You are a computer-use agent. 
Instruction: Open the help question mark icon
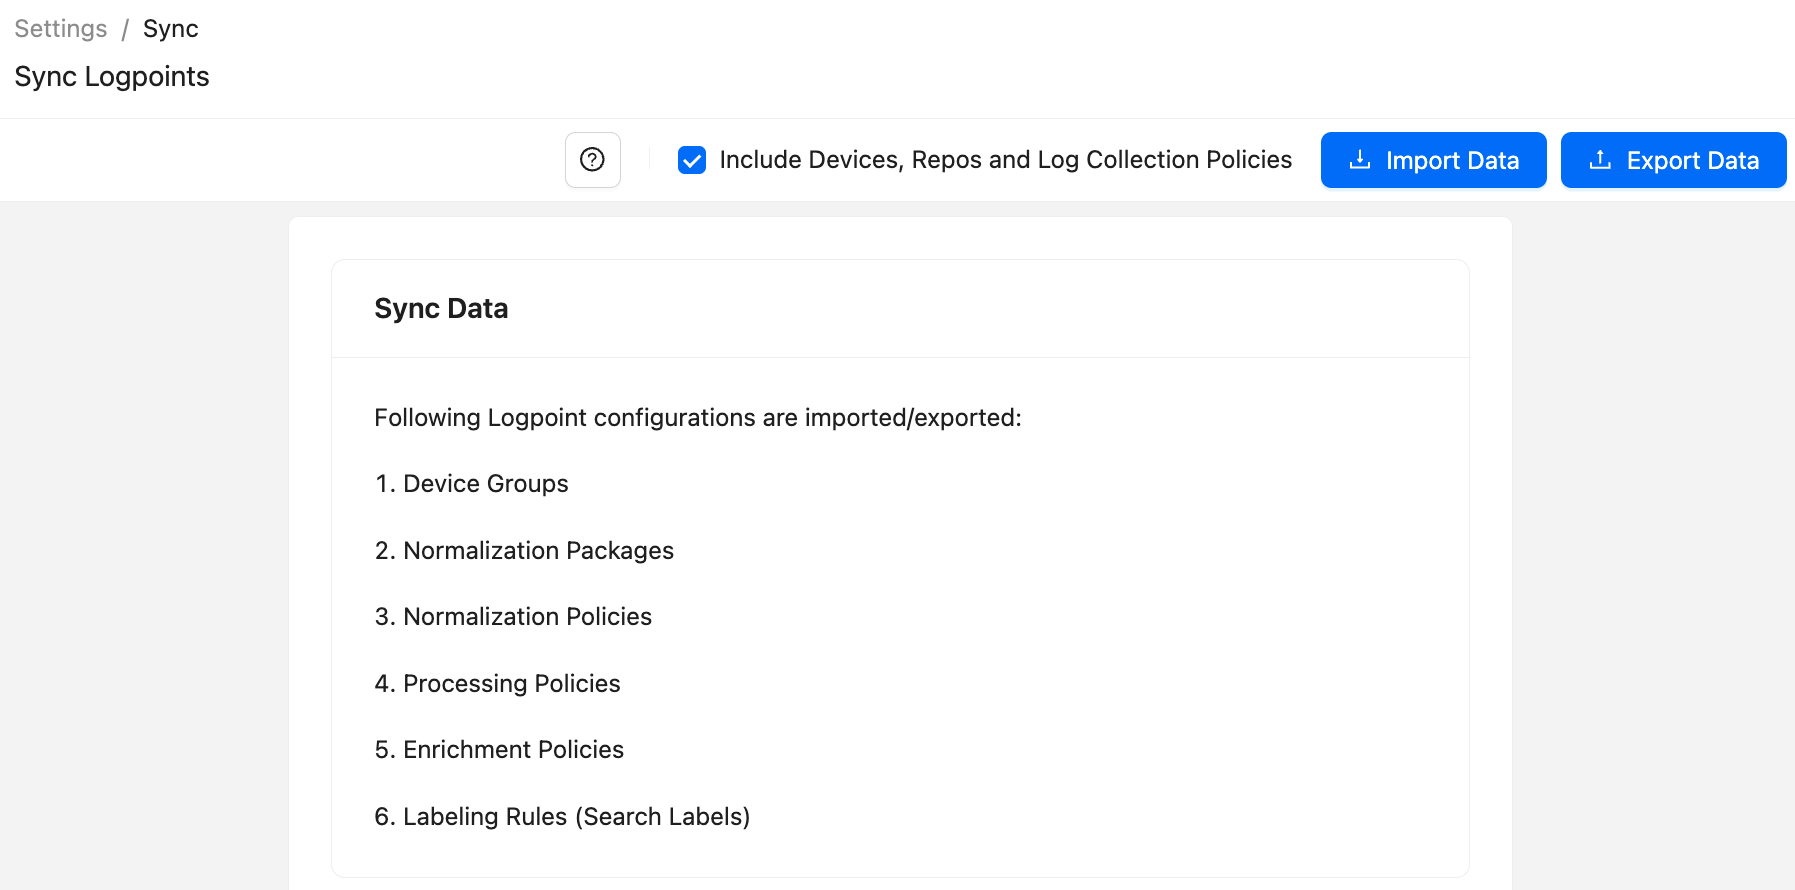point(593,160)
